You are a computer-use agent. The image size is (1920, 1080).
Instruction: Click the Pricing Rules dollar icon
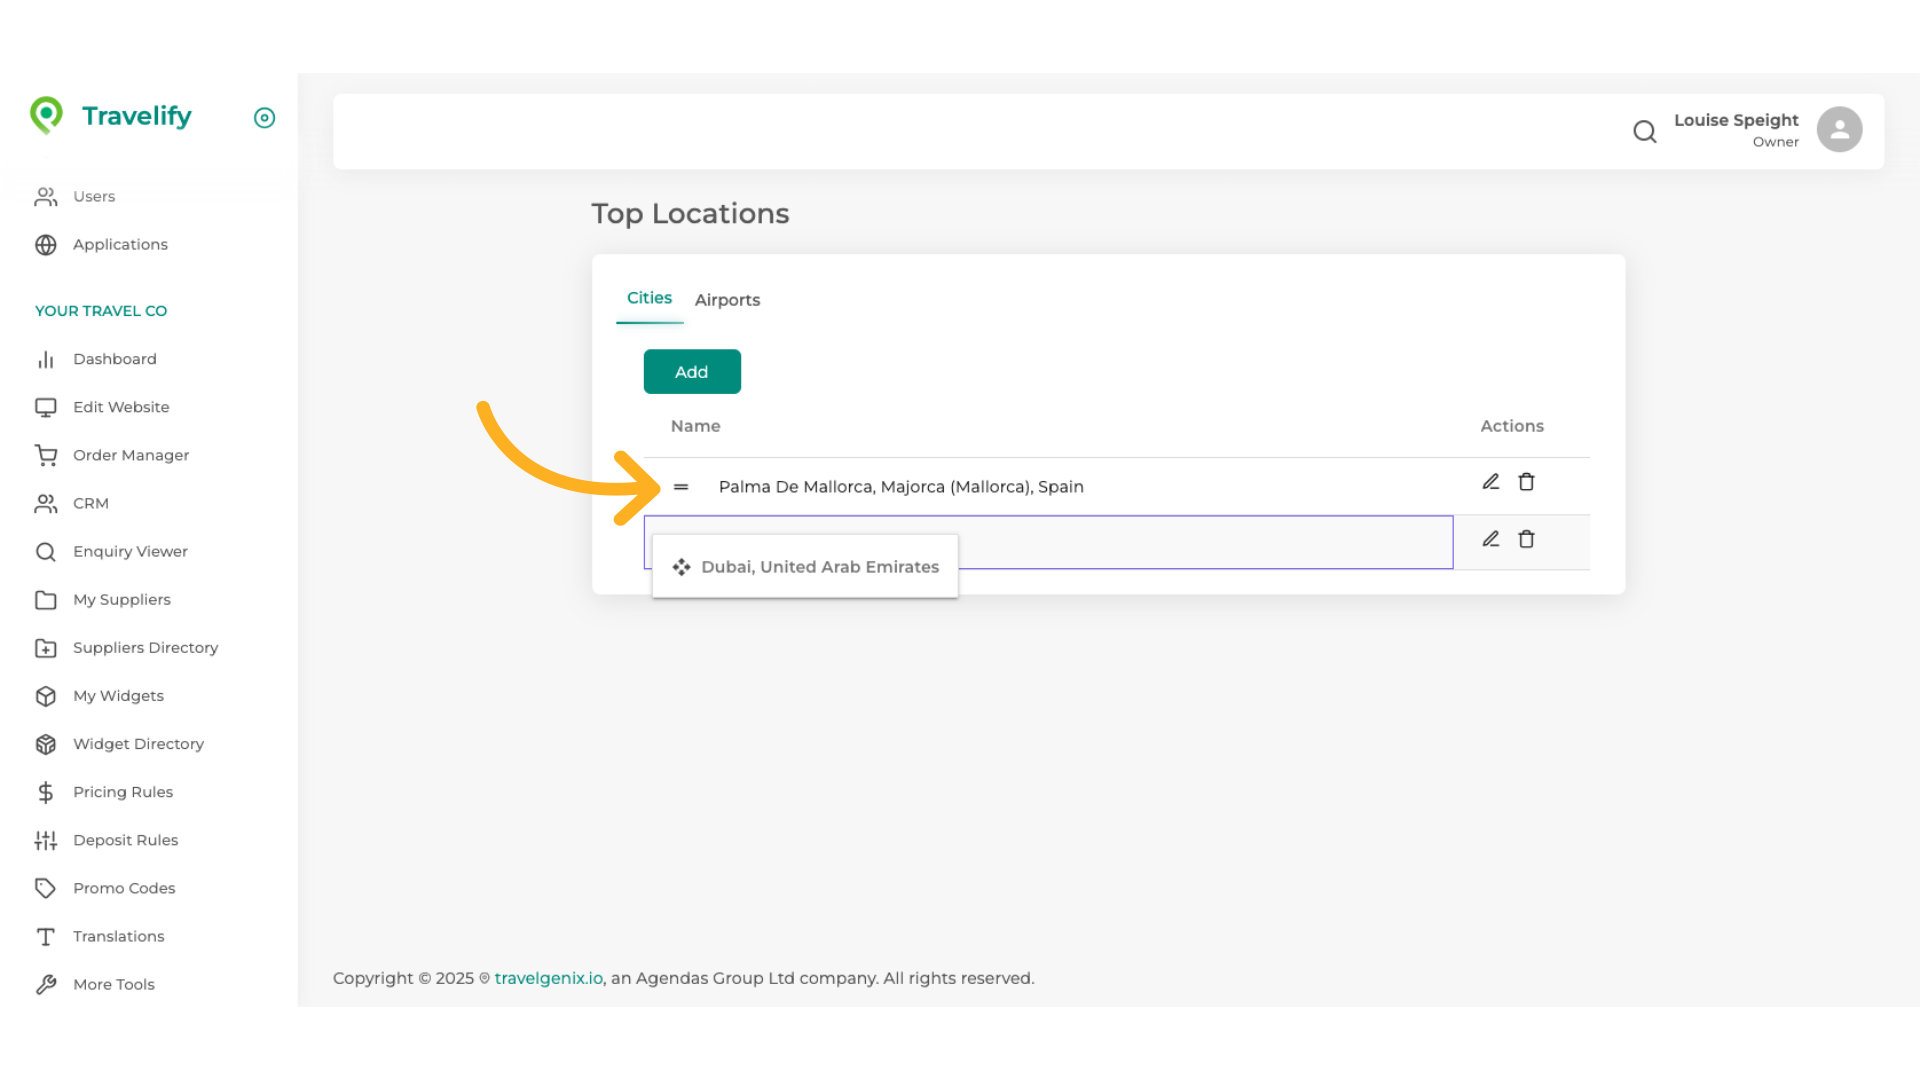[x=46, y=792]
